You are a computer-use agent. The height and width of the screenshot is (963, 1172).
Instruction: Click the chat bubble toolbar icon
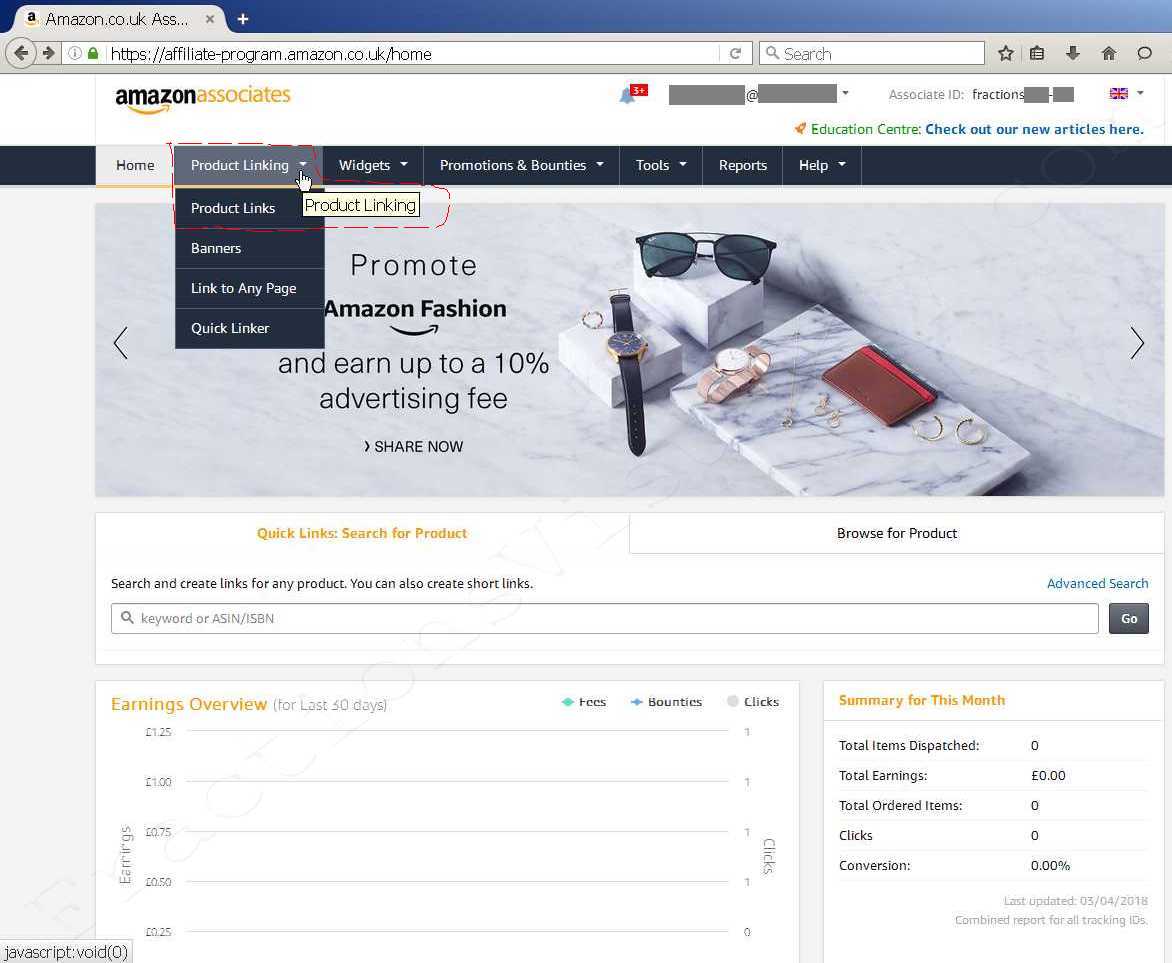point(1144,53)
